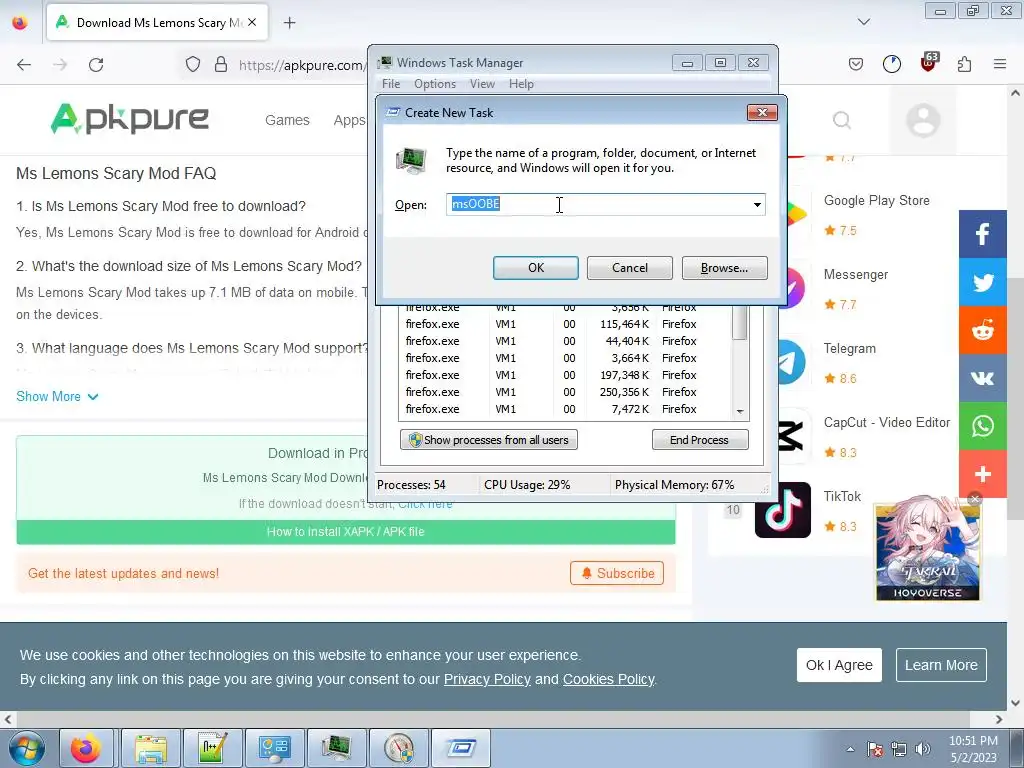Show hidden tray icons arrow

point(850,749)
